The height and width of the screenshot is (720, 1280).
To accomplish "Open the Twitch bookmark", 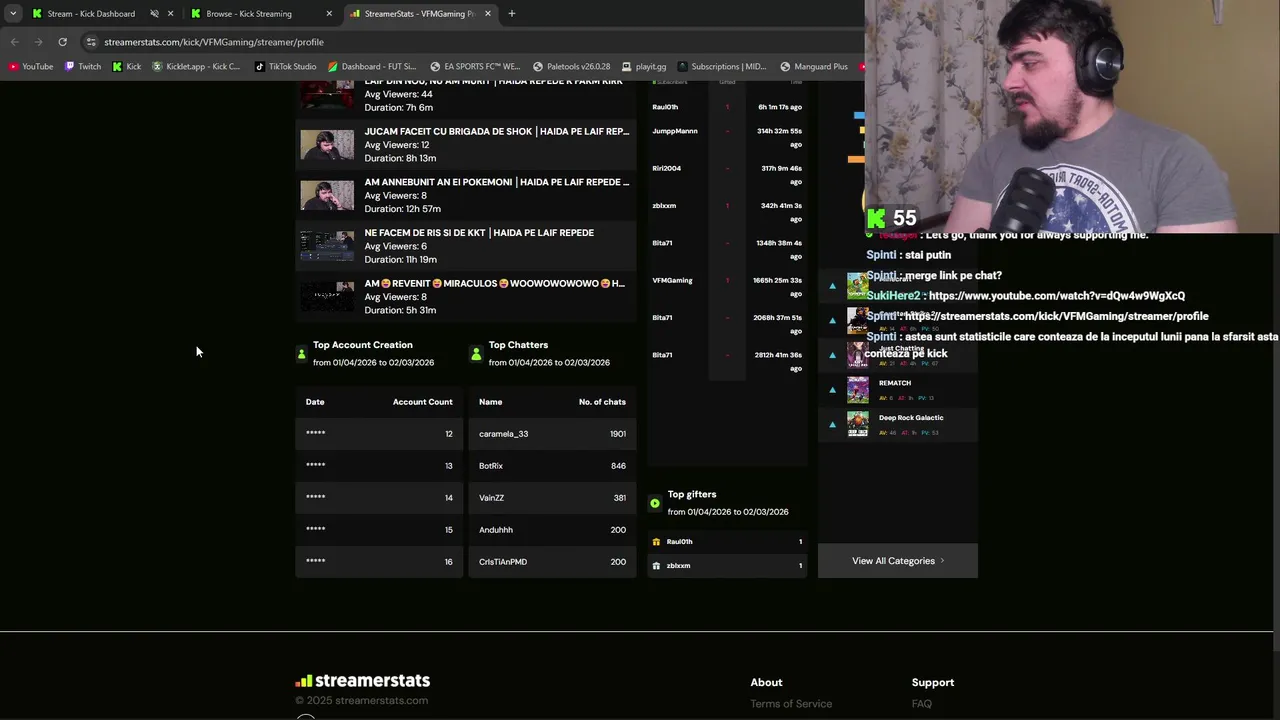I will pyautogui.click(x=82, y=67).
